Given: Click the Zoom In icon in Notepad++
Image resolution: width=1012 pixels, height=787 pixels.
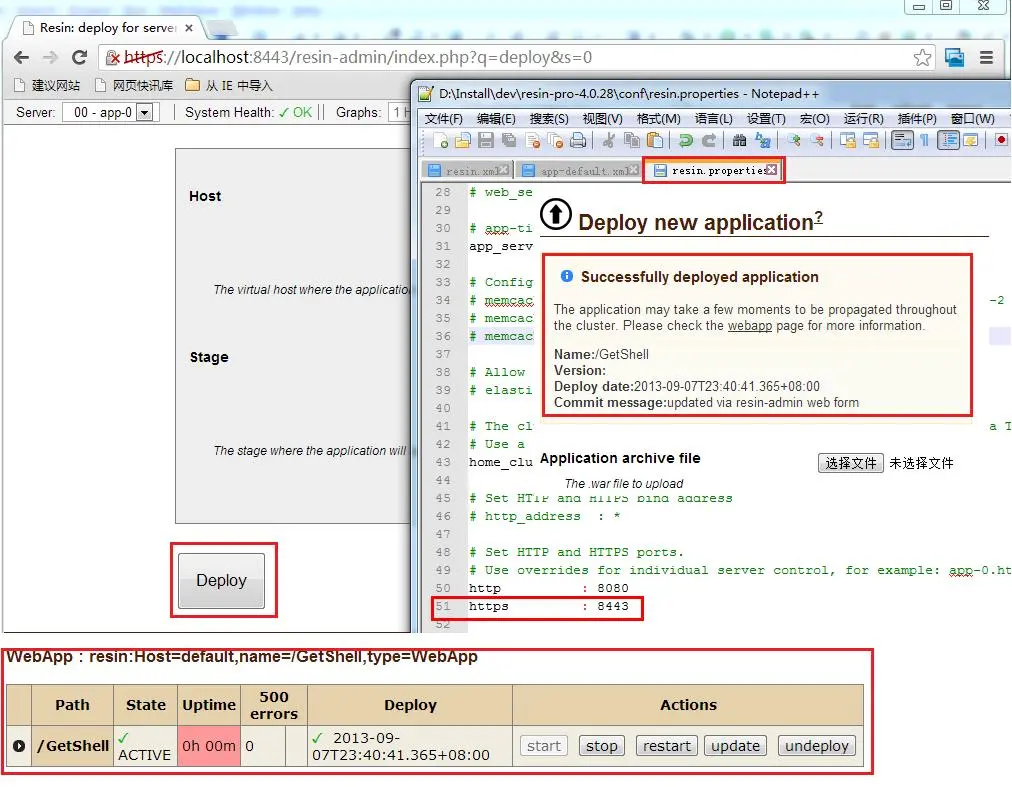Looking at the screenshot, I should (794, 140).
